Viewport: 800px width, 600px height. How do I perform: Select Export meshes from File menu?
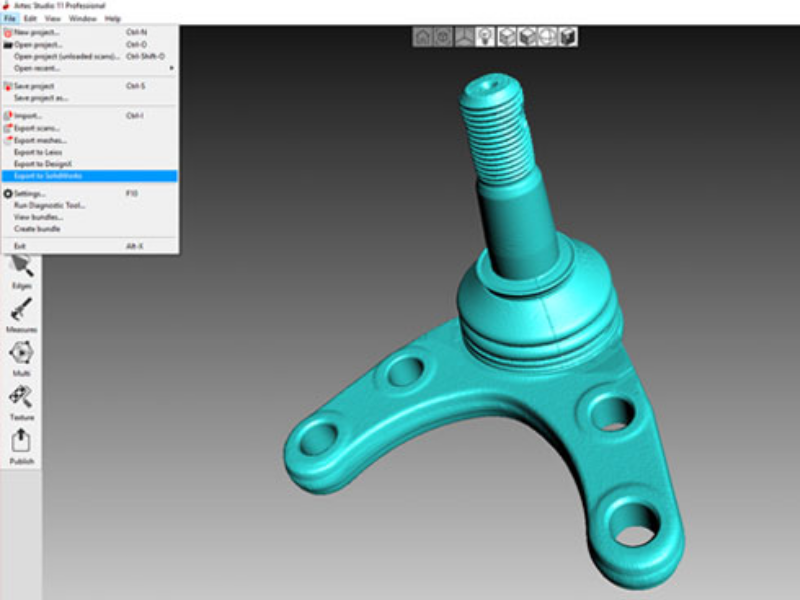(40, 140)
